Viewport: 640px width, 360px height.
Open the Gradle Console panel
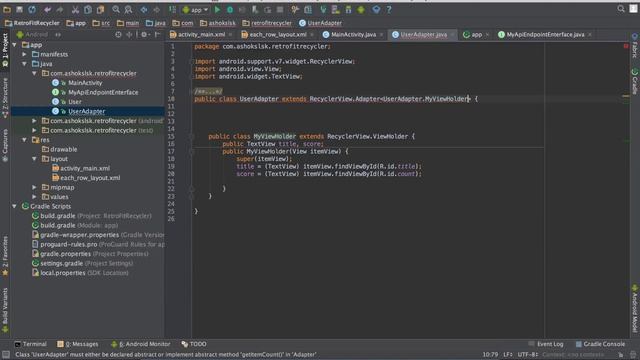600,344
